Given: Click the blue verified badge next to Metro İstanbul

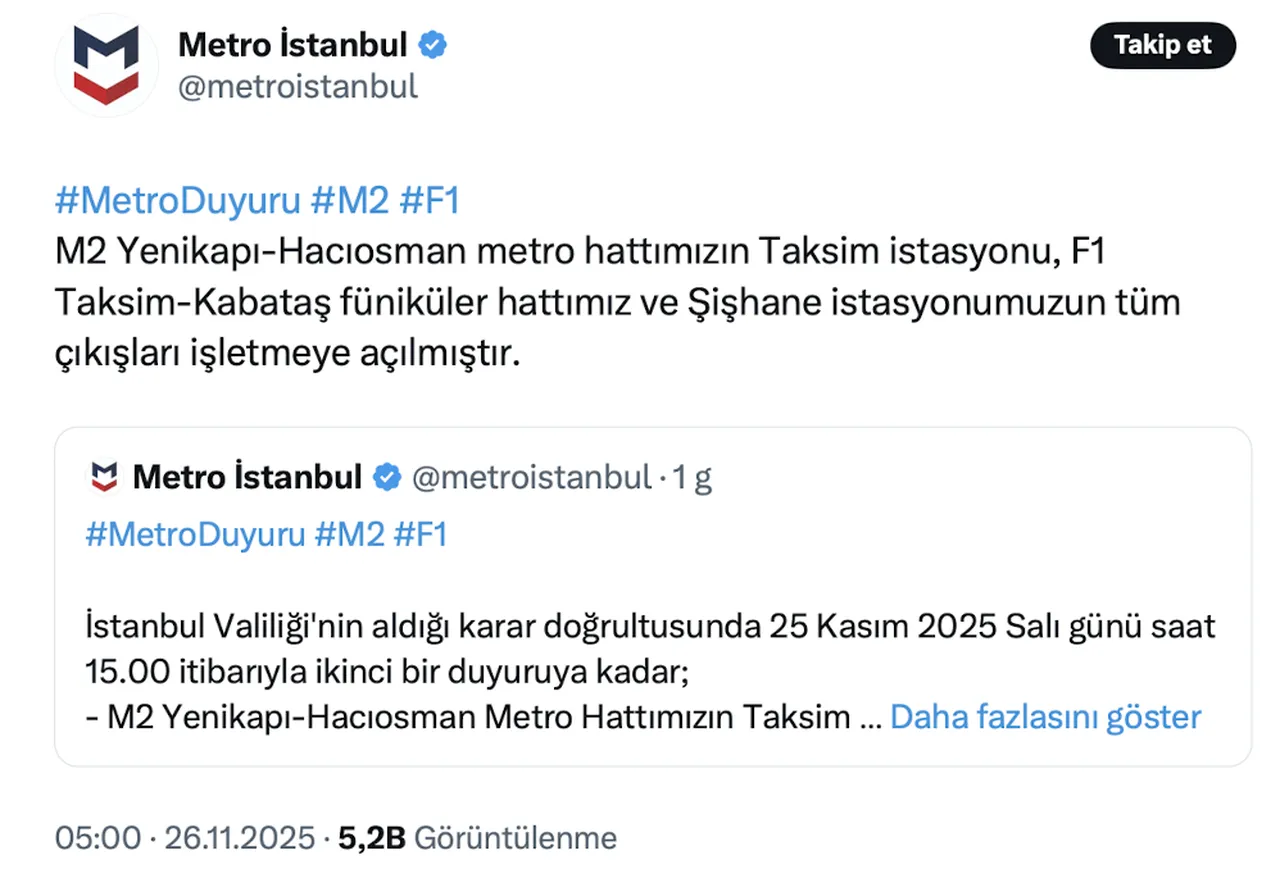Looking at the screenshot, I should tap(432, 44).
